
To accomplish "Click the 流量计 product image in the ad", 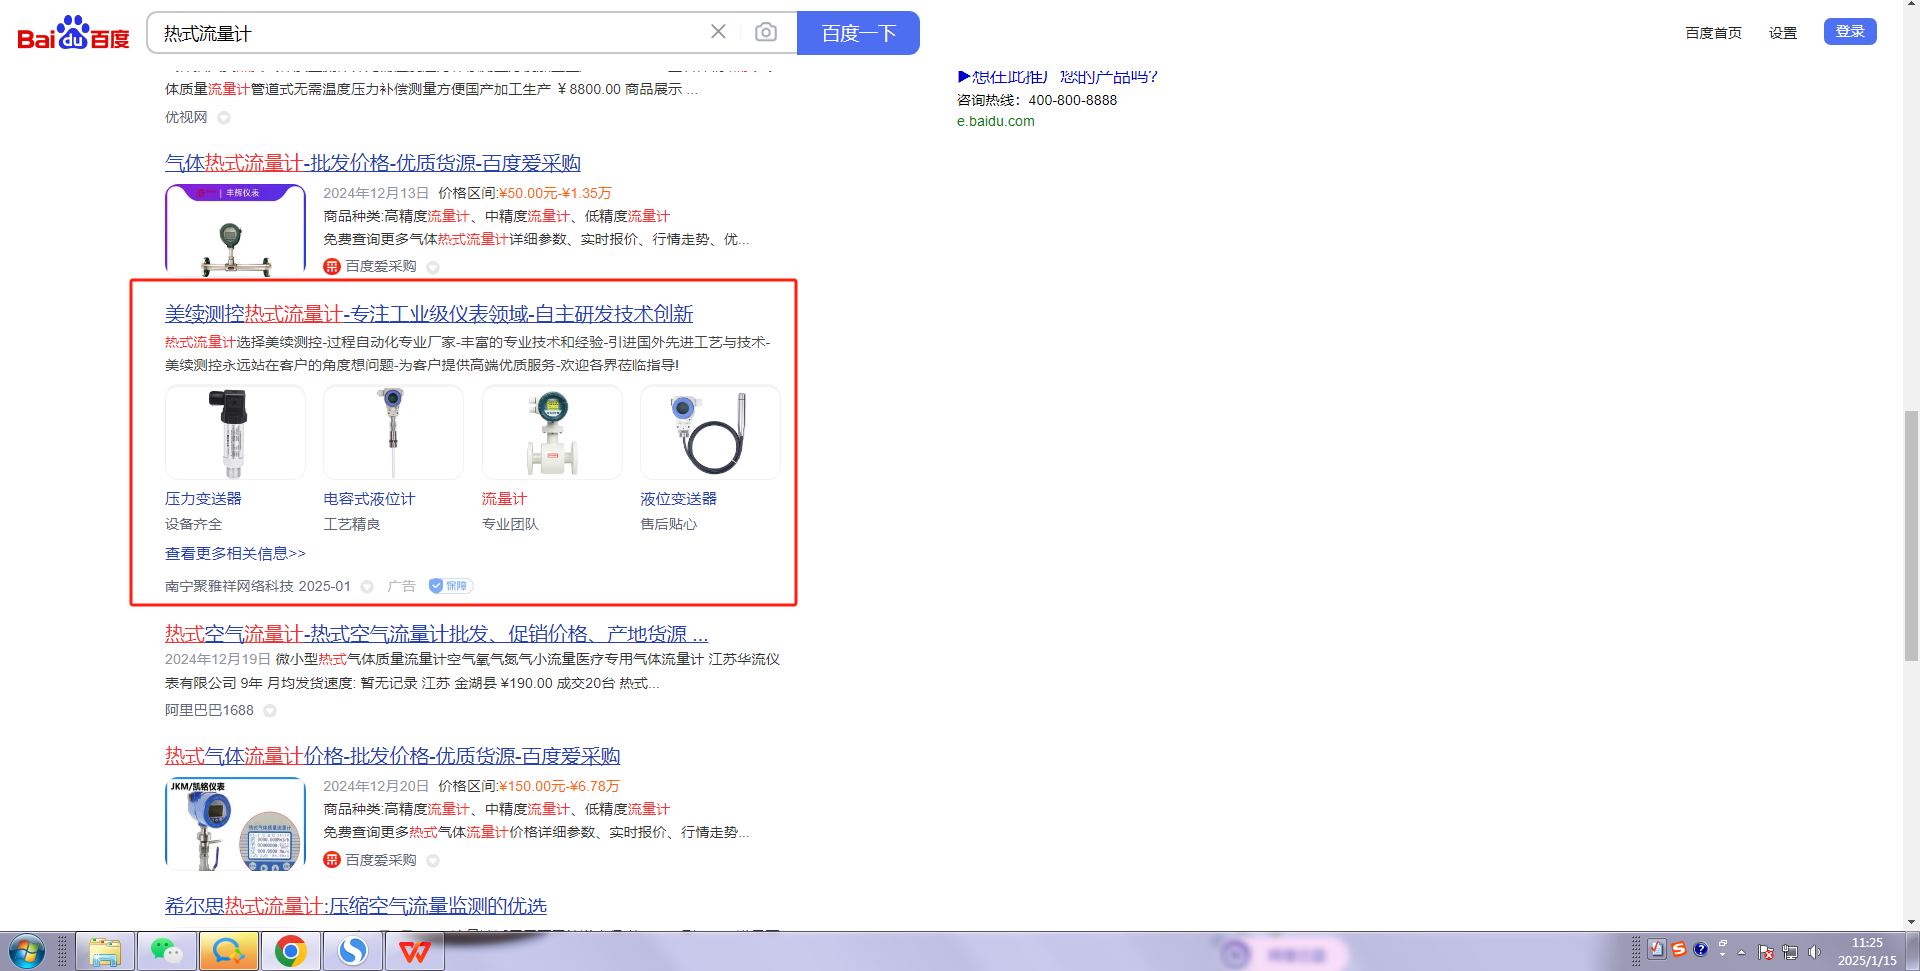I will [552, 432].
